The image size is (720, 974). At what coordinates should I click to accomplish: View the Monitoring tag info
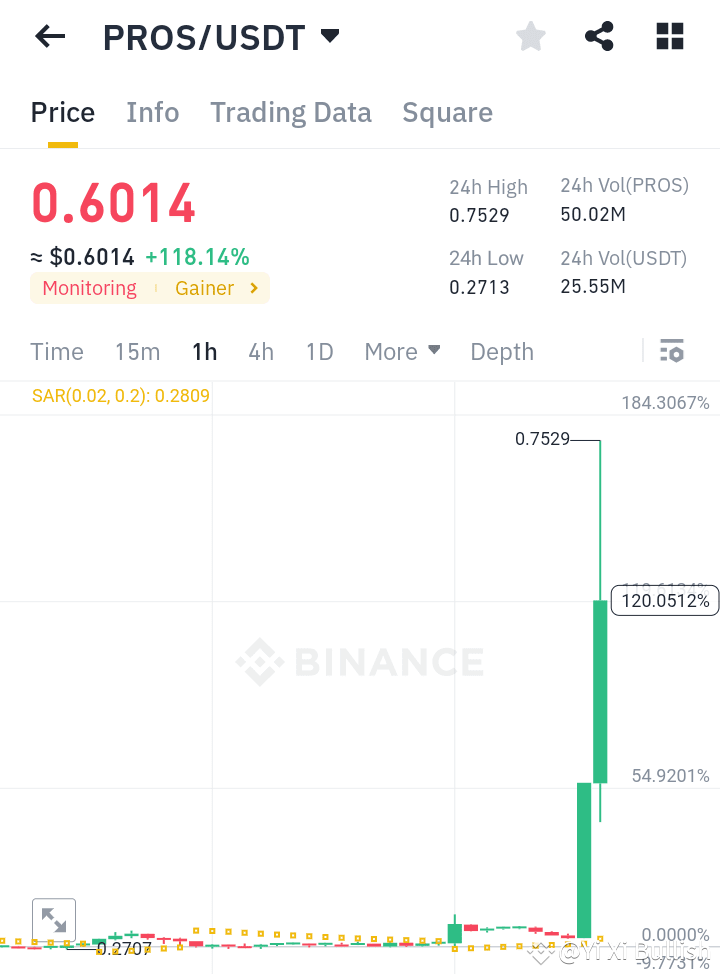click(89, 288)
